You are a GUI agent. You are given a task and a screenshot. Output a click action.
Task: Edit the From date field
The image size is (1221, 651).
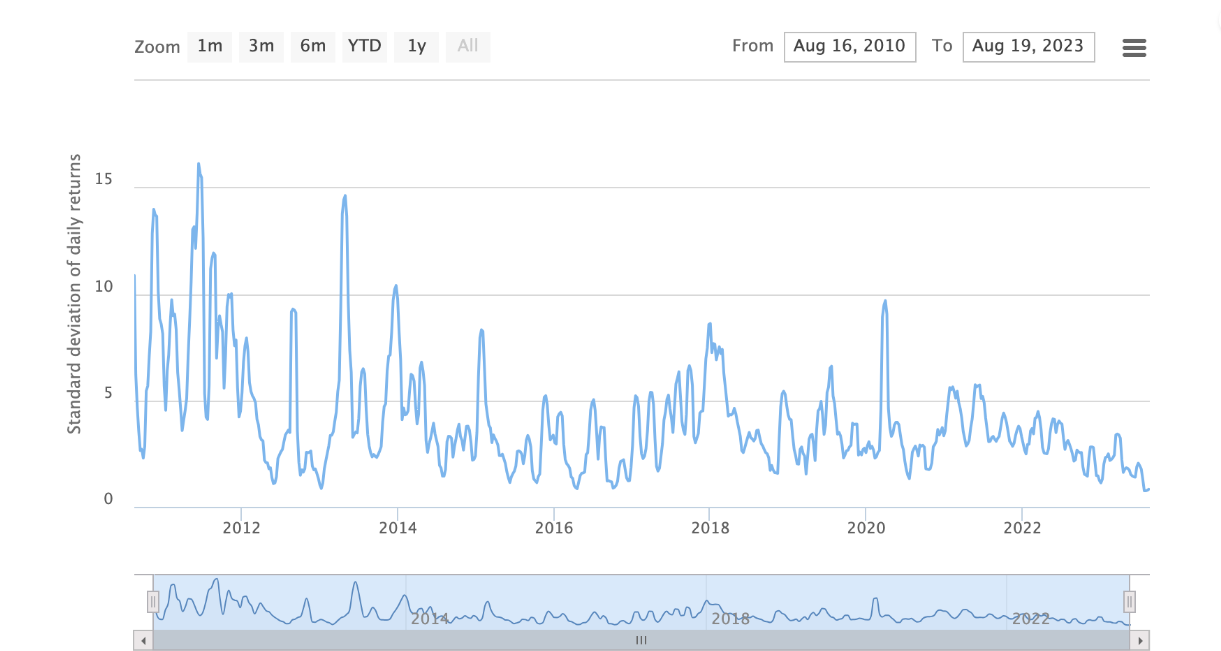coord(850,47)
